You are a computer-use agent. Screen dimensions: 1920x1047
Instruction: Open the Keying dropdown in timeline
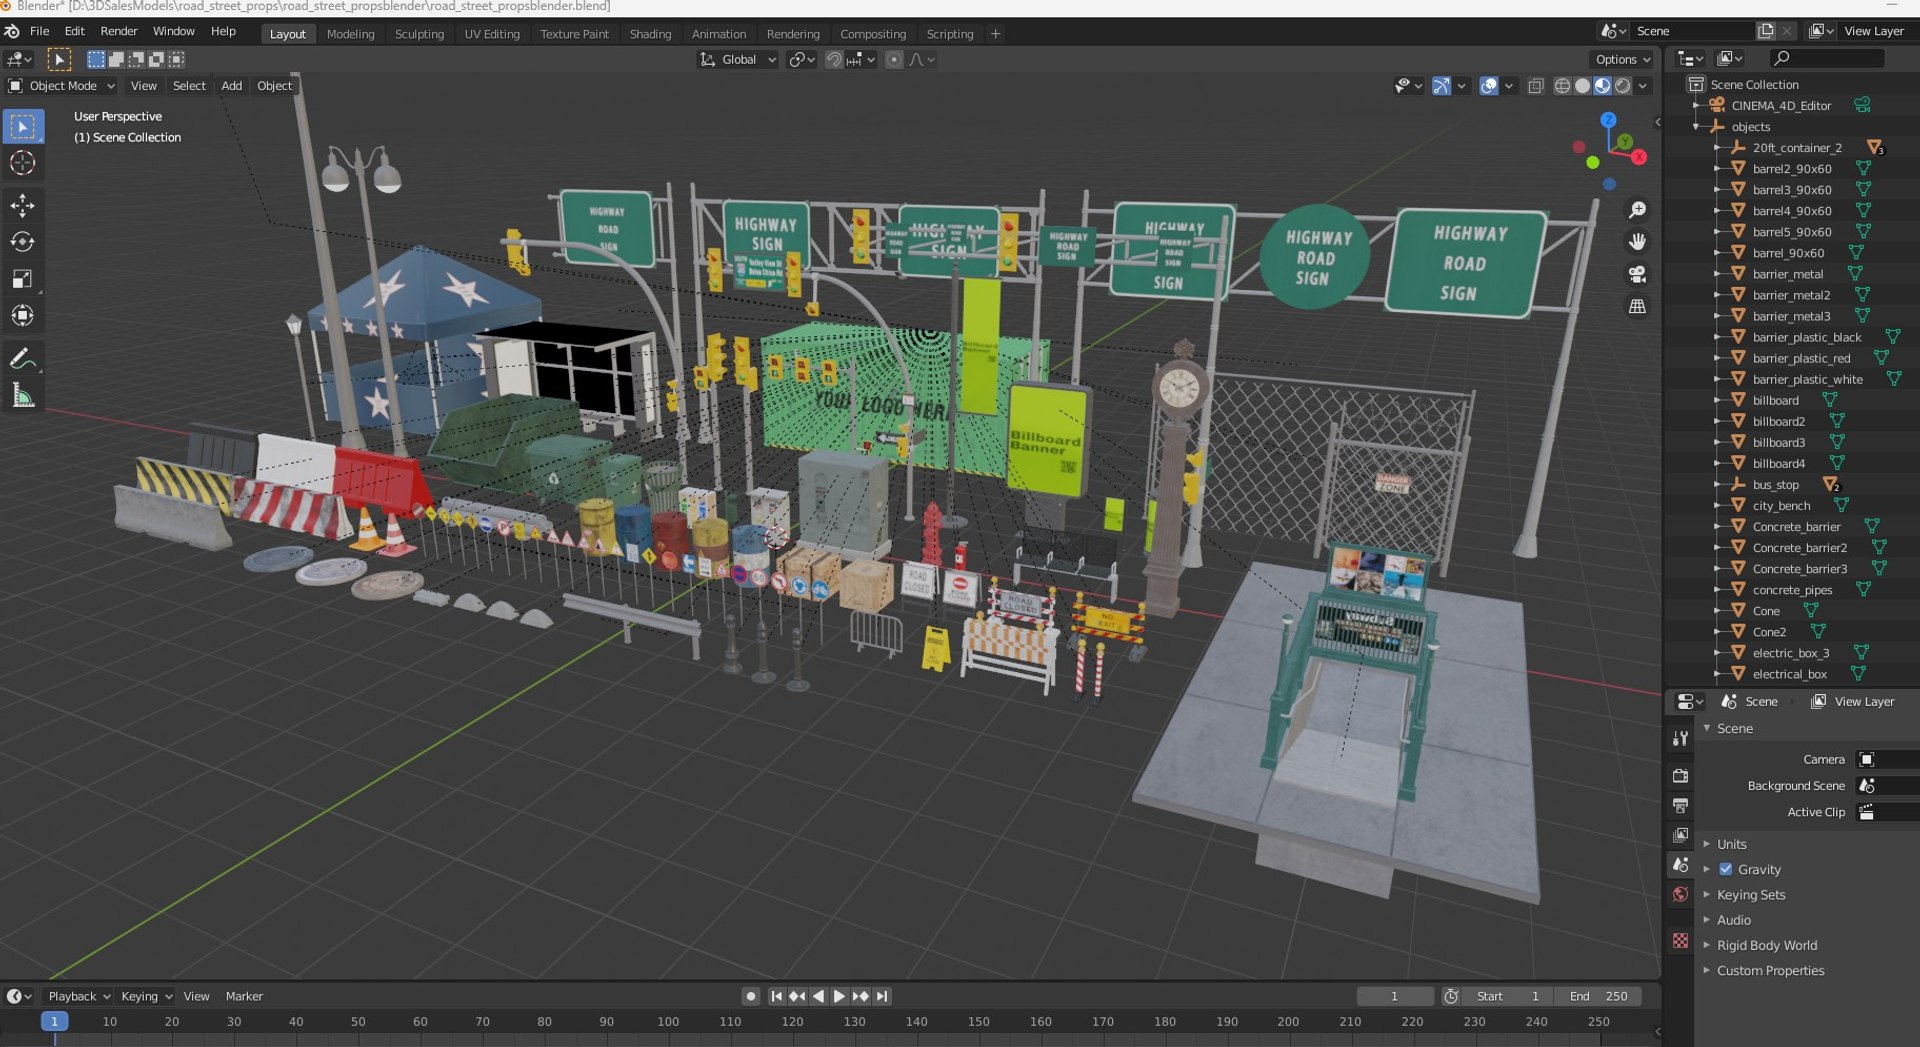tap(146, 996)
